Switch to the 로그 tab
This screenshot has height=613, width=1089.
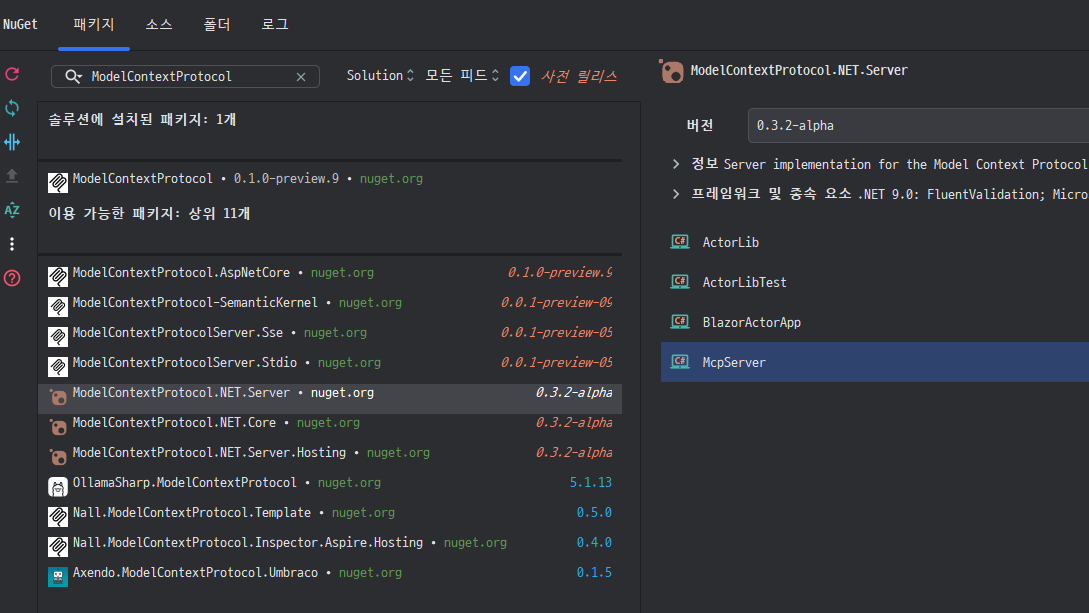pyautogui.click(x=275, y=24)
